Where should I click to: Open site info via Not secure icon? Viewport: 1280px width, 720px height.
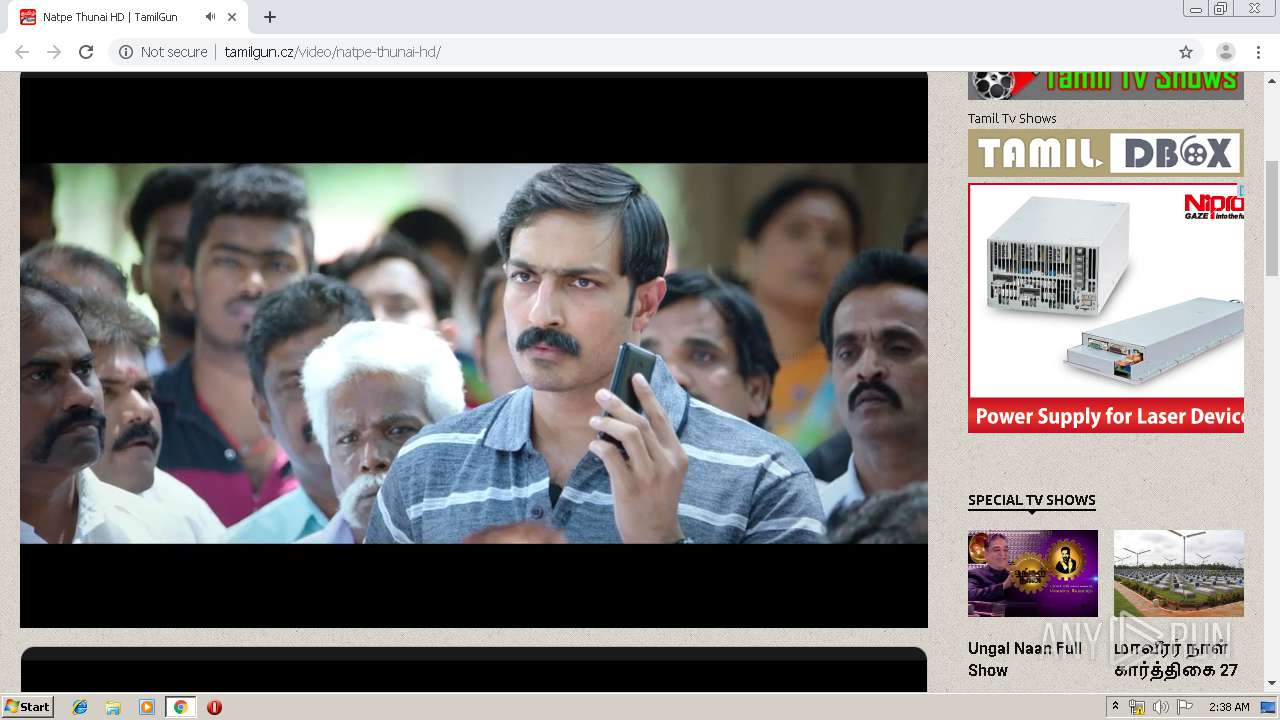tap(126, 52)
